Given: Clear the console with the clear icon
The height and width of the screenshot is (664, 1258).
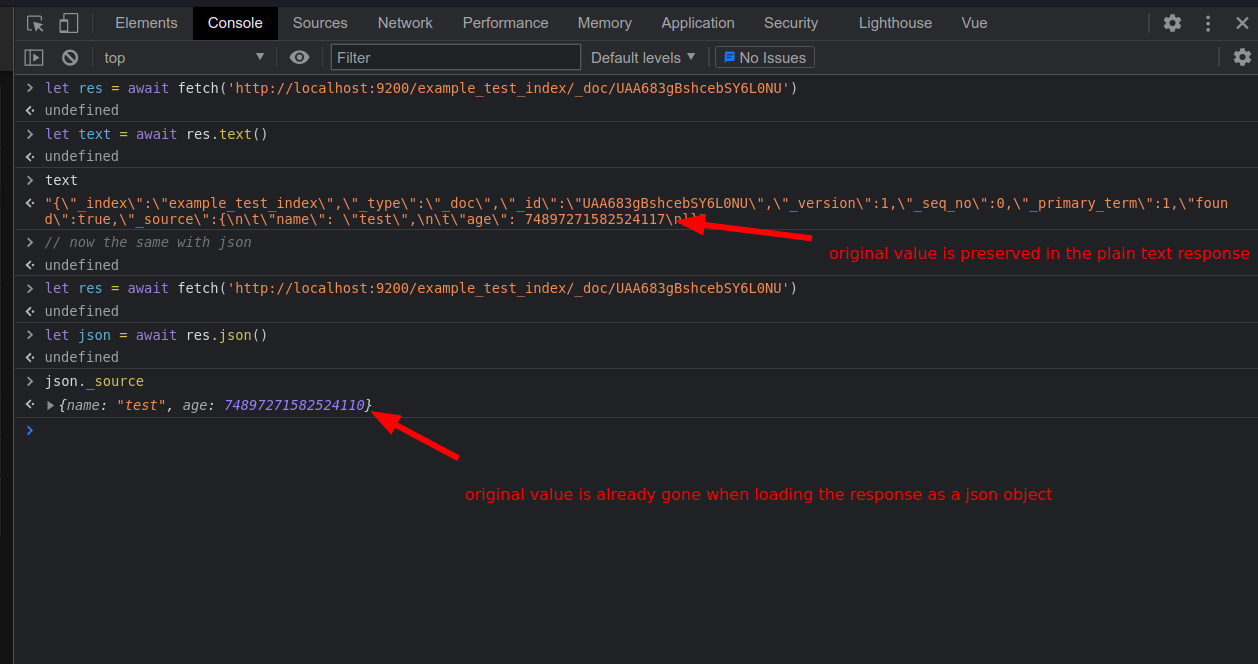Looking at the screenshot, I should pyautogui.click(x=69, y=57).
